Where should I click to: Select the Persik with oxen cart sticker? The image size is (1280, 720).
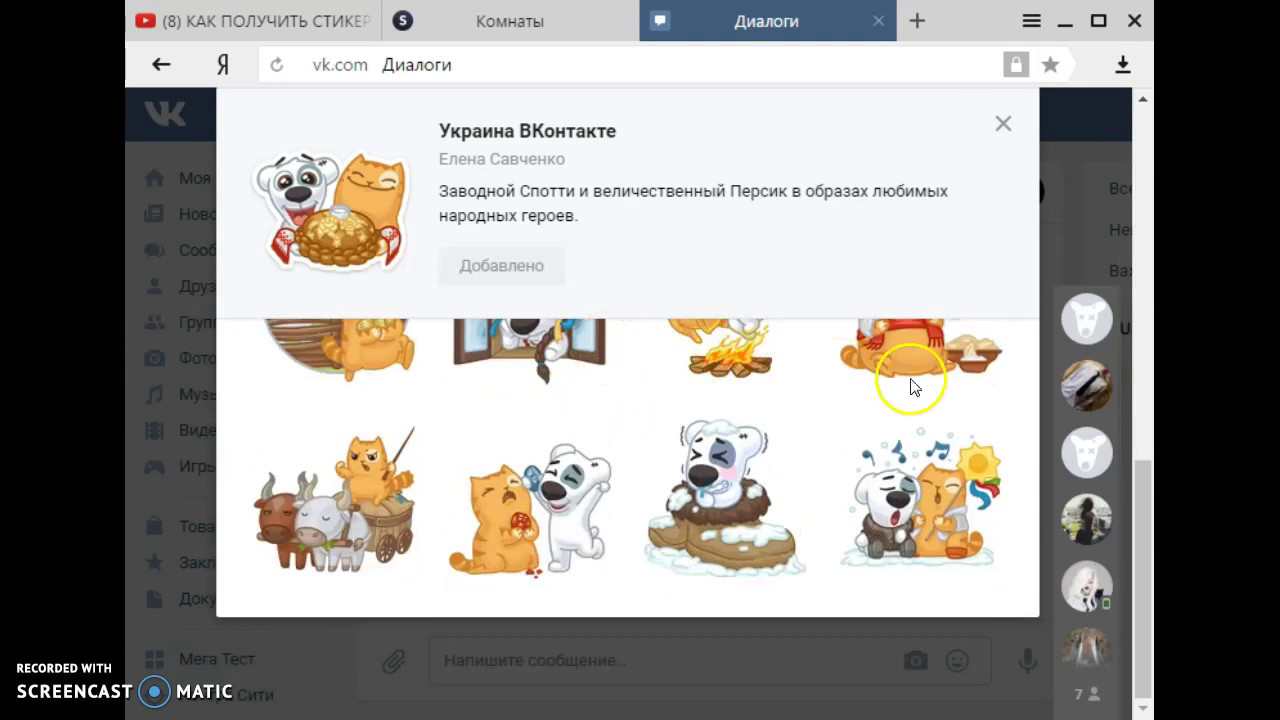coord(335,498)
